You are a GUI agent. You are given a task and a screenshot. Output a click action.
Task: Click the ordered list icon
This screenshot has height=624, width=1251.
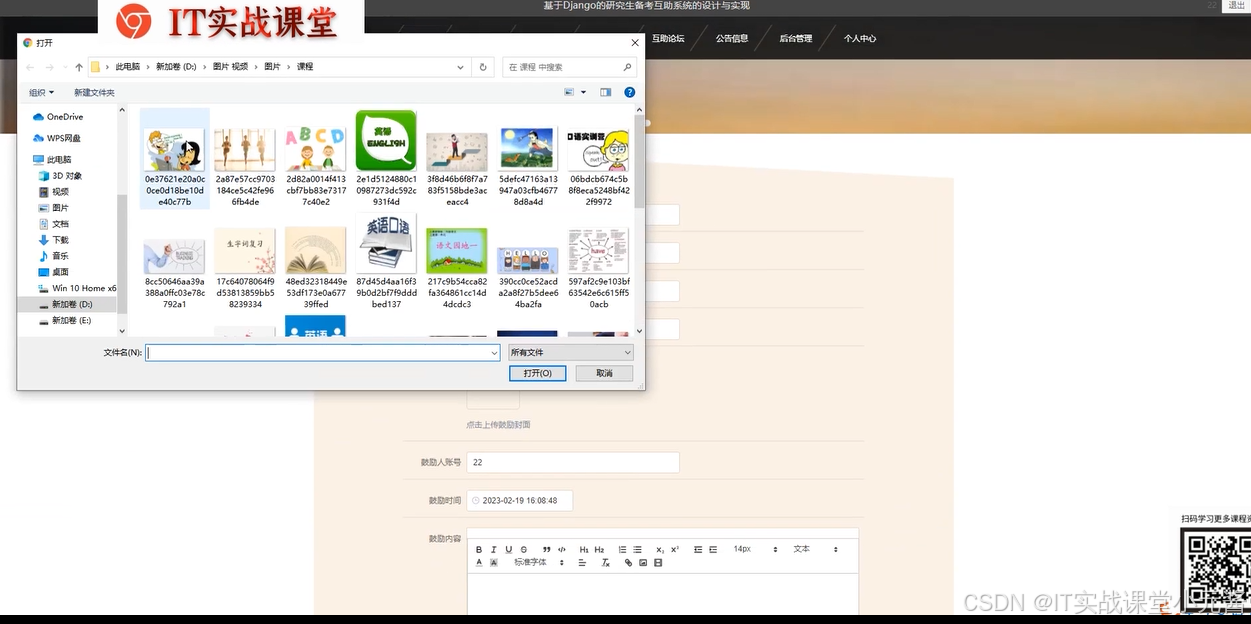[x=621, y=549]
